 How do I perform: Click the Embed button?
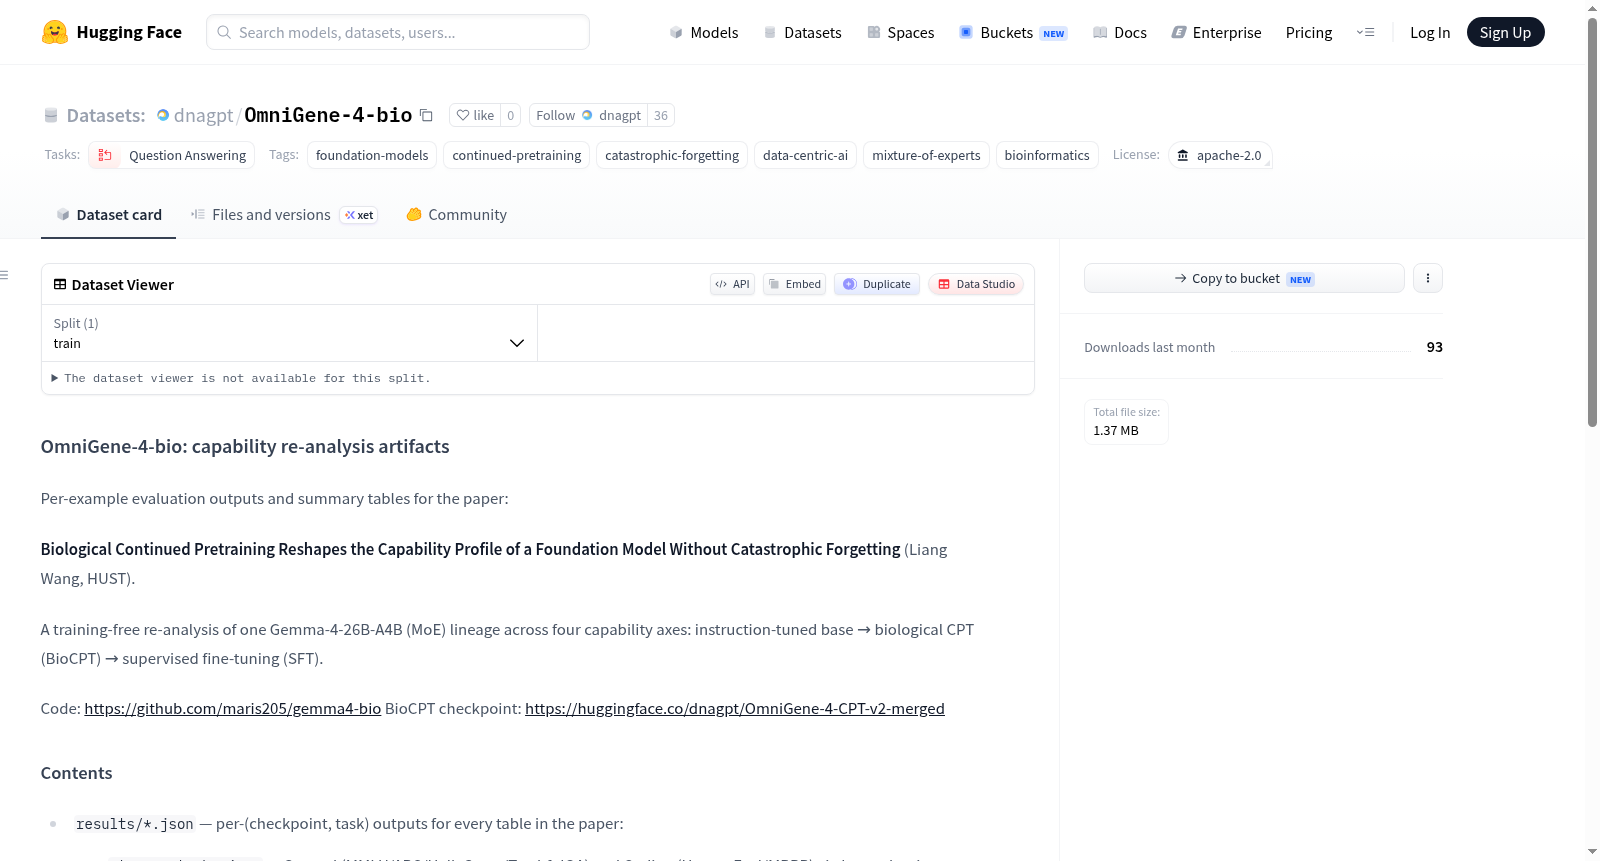(794, 284)
